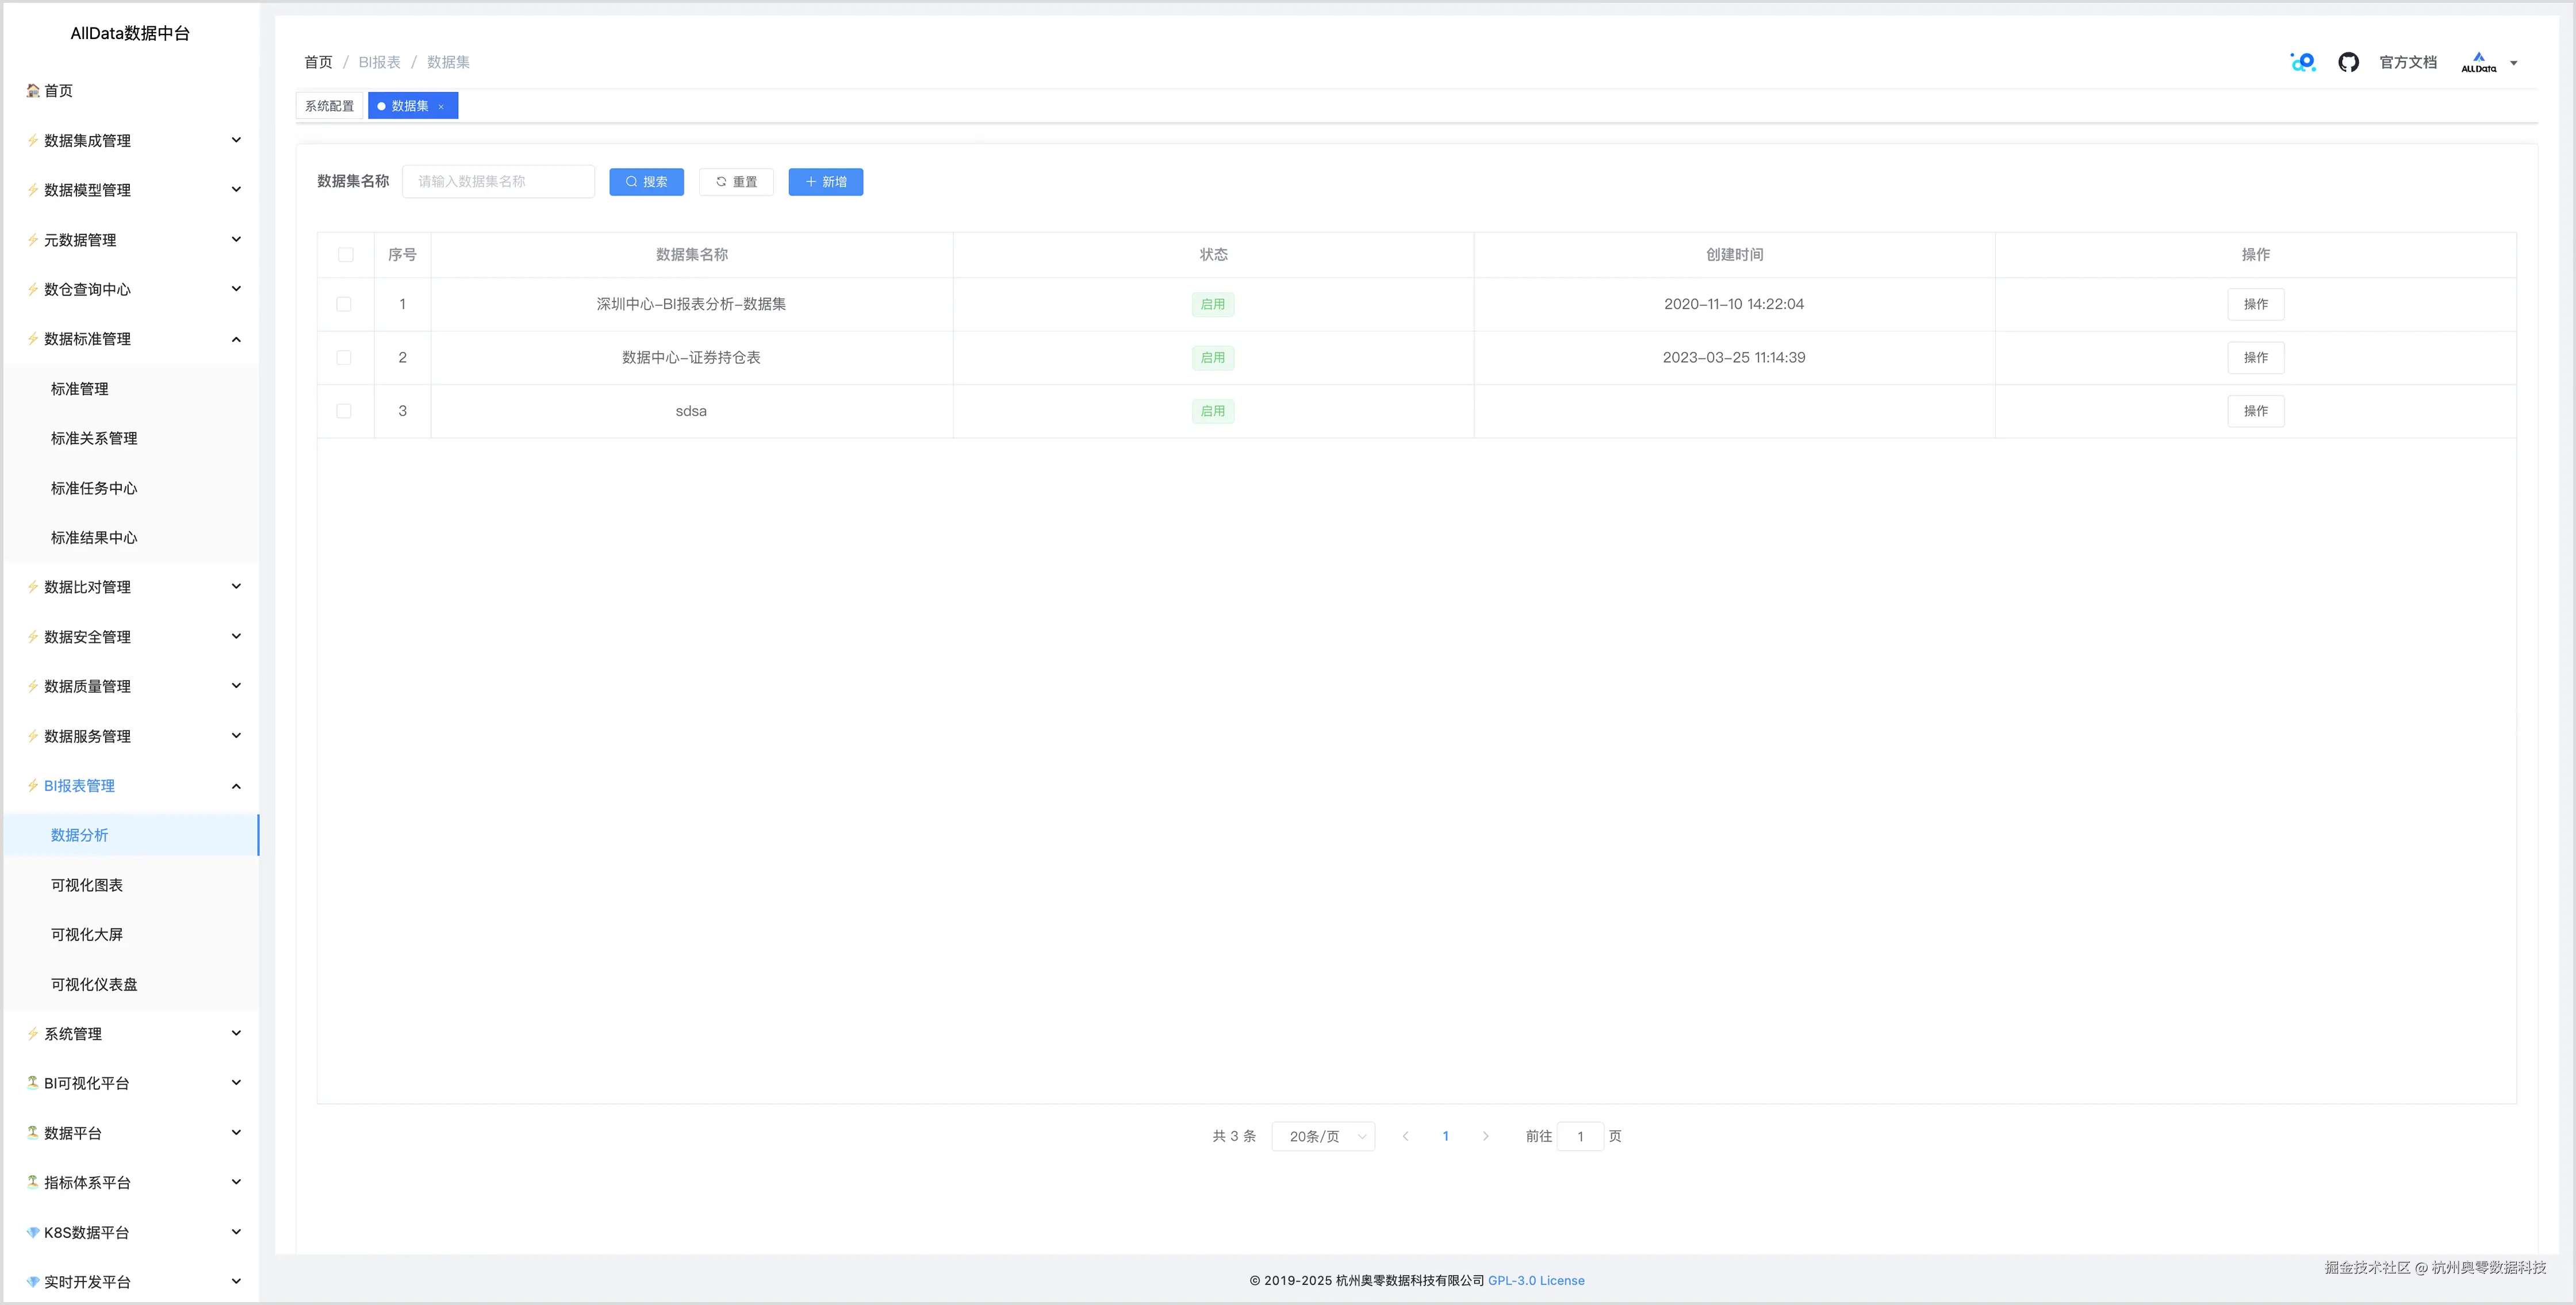This screenshot has height=1305, width=2576.
Task: Expand the 元数据管理 menu chevron
Action: pyautogui.click(x=236, y=239)
